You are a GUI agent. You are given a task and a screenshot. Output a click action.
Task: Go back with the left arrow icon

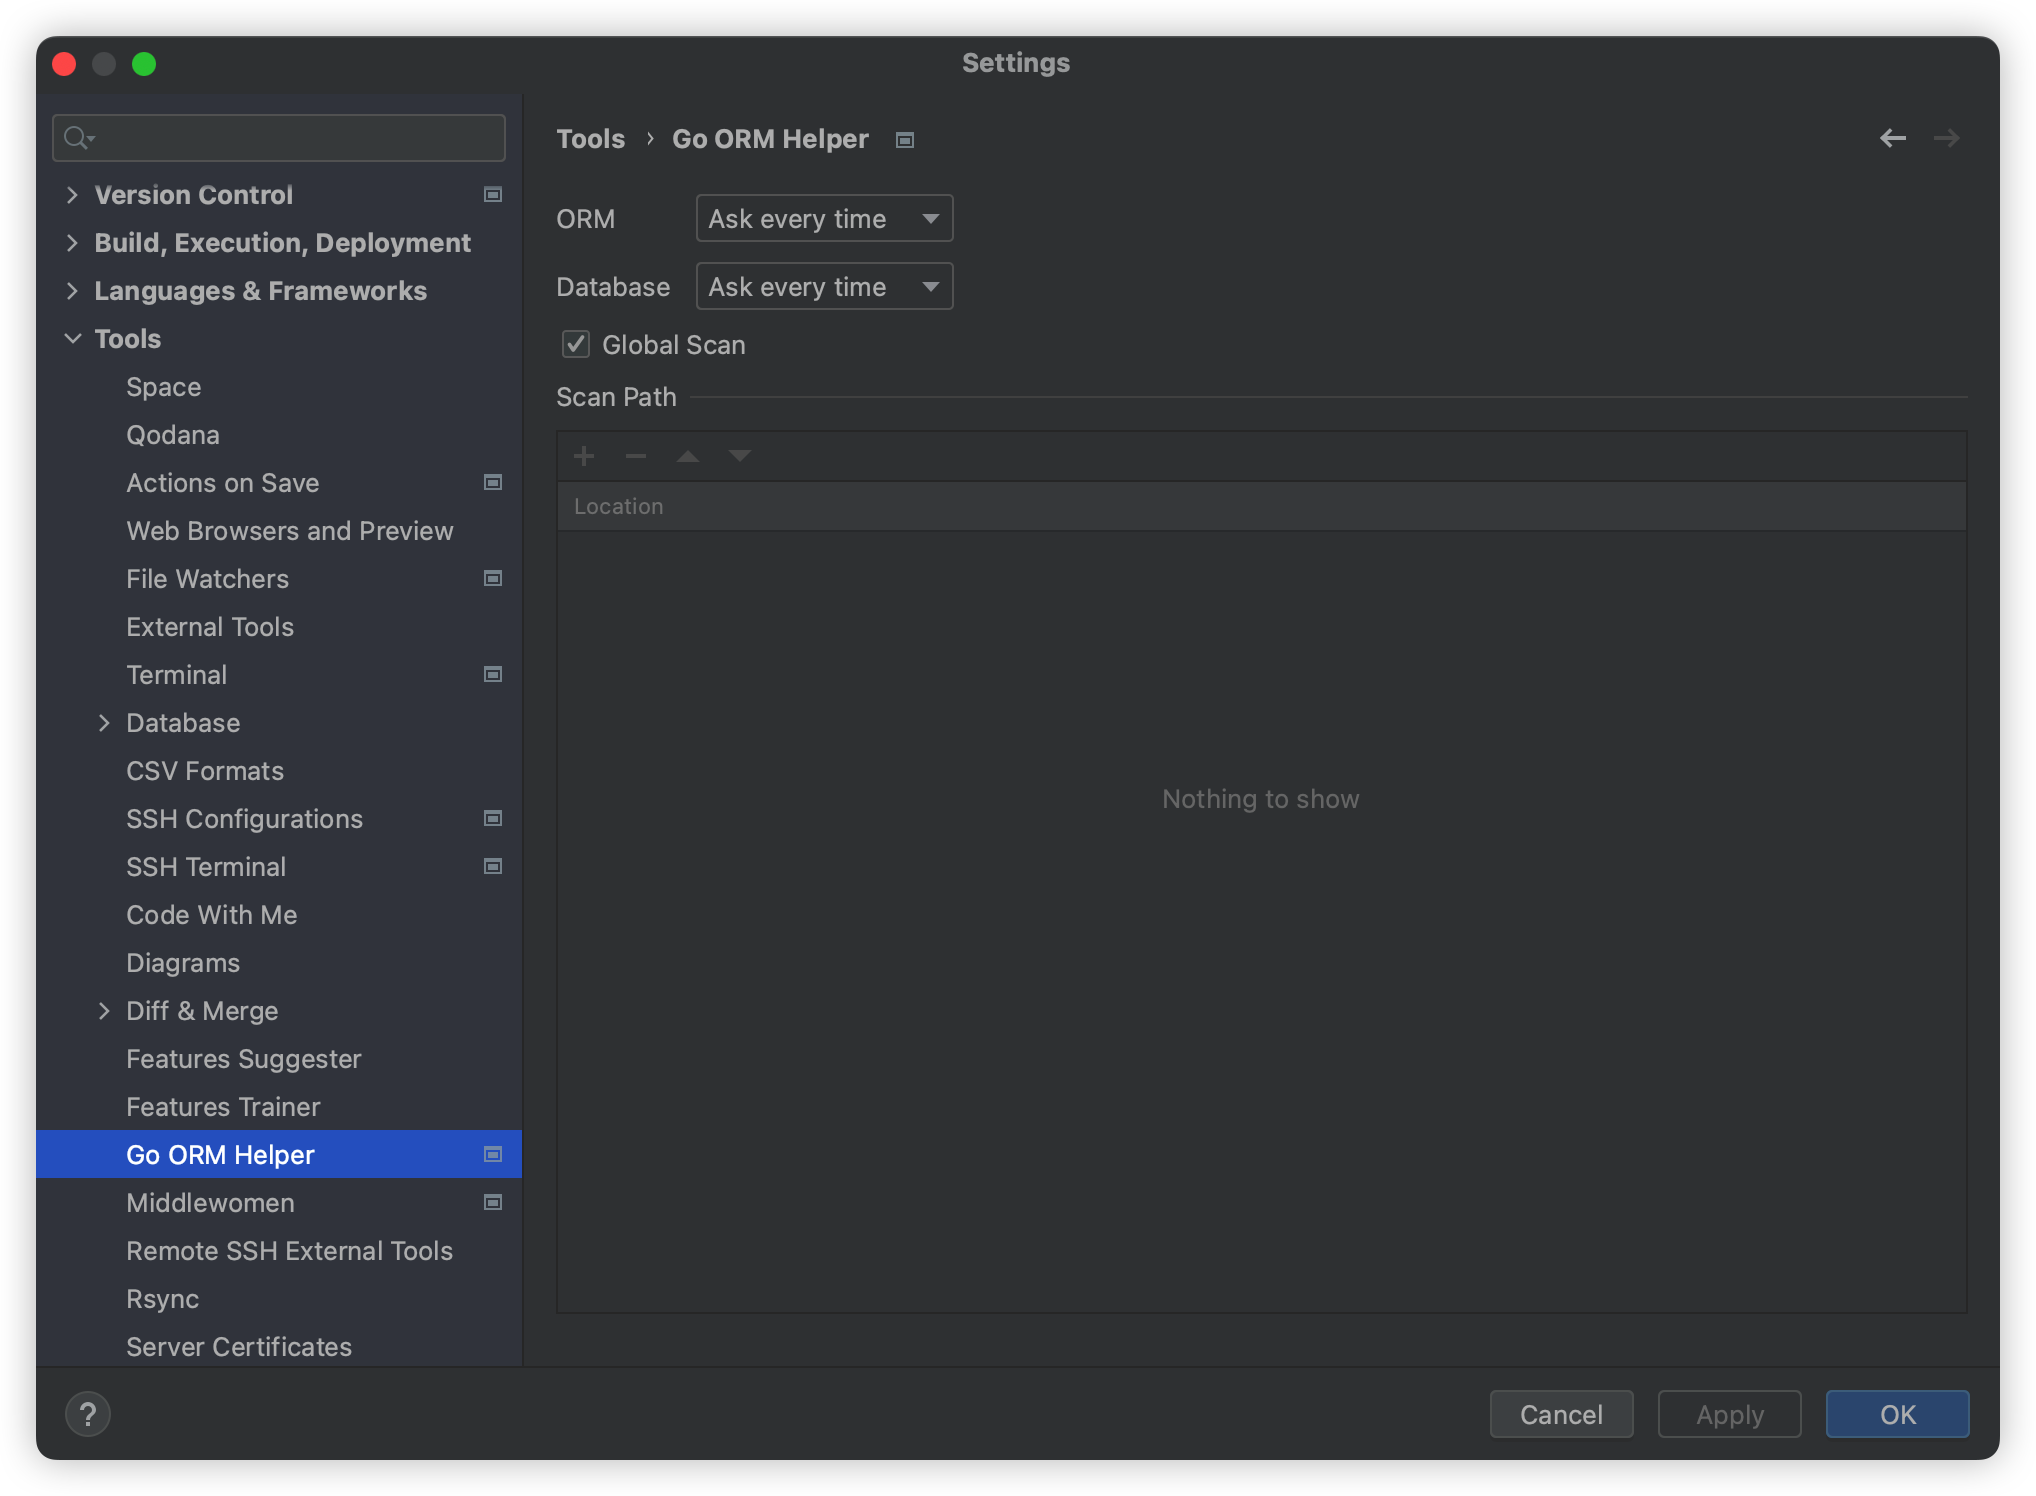[x=1893, y=138]
